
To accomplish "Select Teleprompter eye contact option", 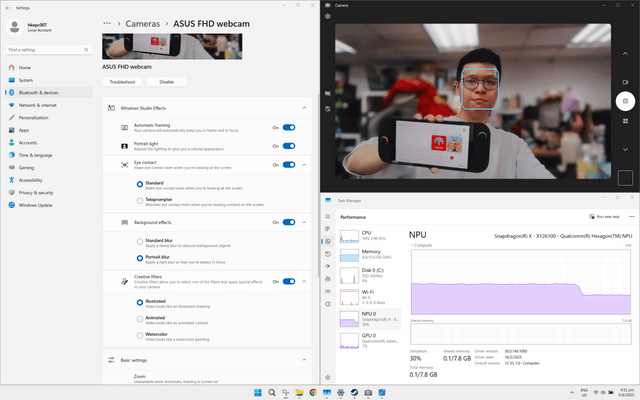I will pos(140,201).
